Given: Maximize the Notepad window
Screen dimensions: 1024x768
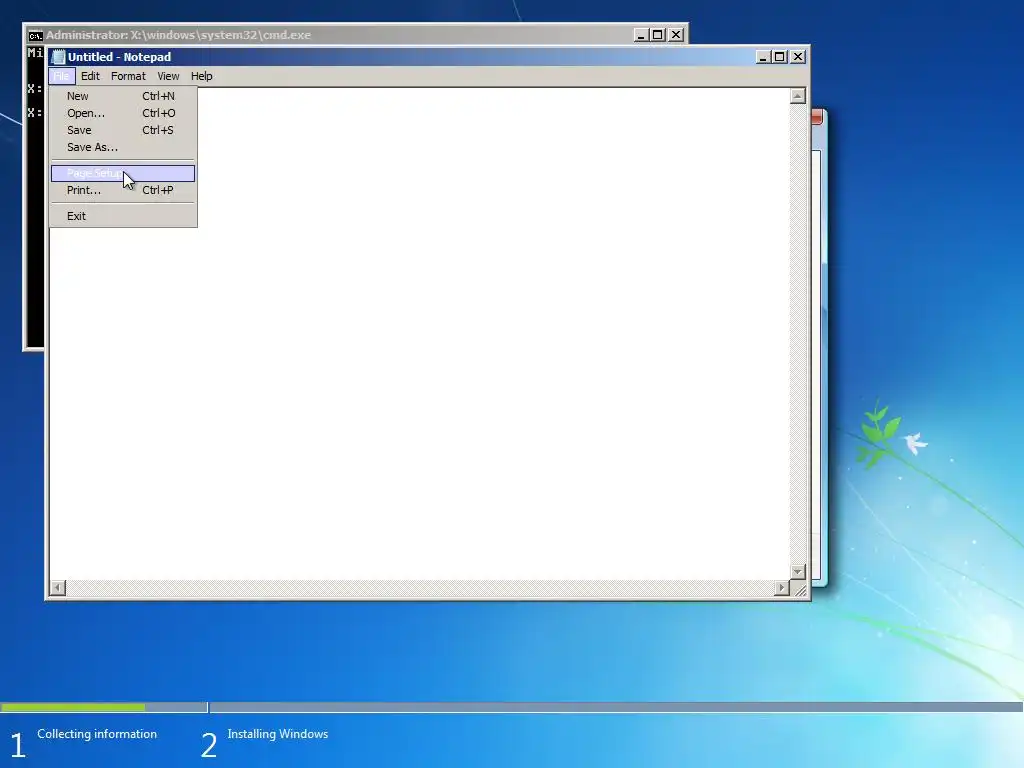Looking at the screenshot, I should tap(779, 57).
